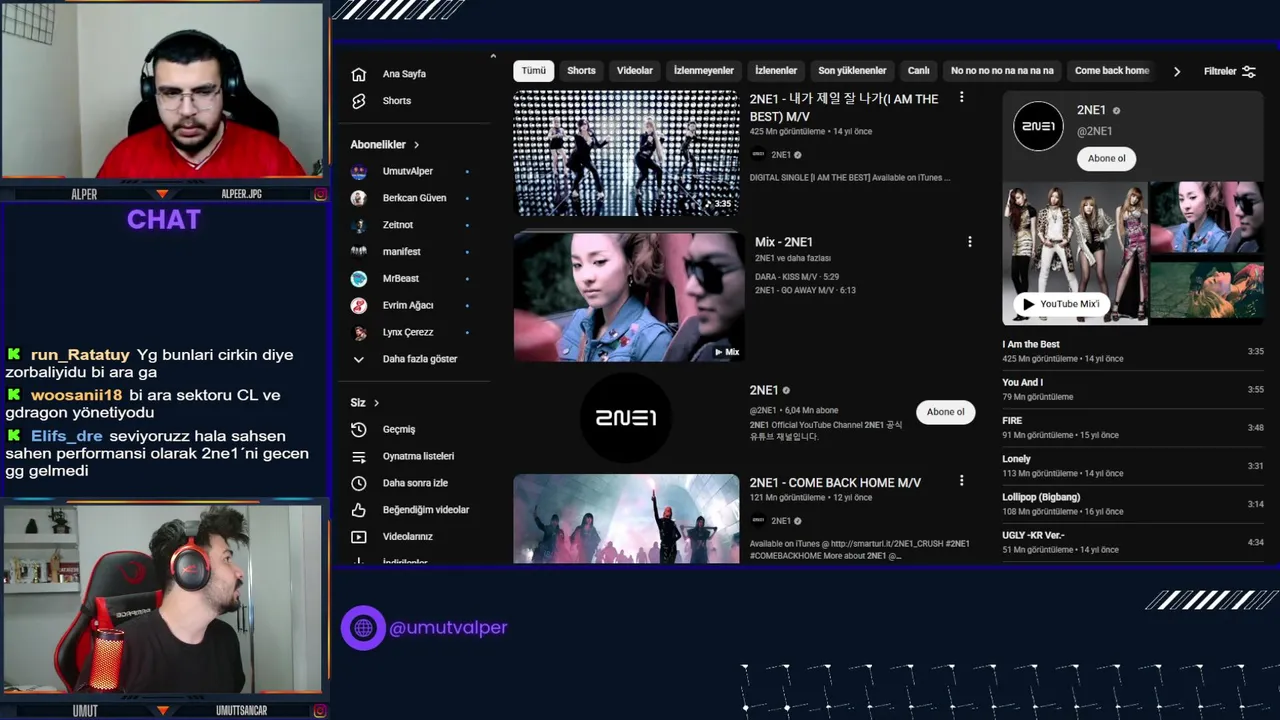1280x720 pixels.
Task: Click small 2NE1 channel icon under COME BACK HOME
Action: (x=758, y=520)
